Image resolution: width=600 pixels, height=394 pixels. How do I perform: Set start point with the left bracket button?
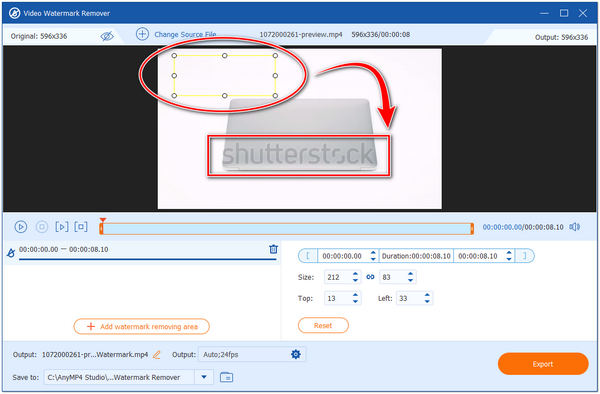tap(308, 256)
